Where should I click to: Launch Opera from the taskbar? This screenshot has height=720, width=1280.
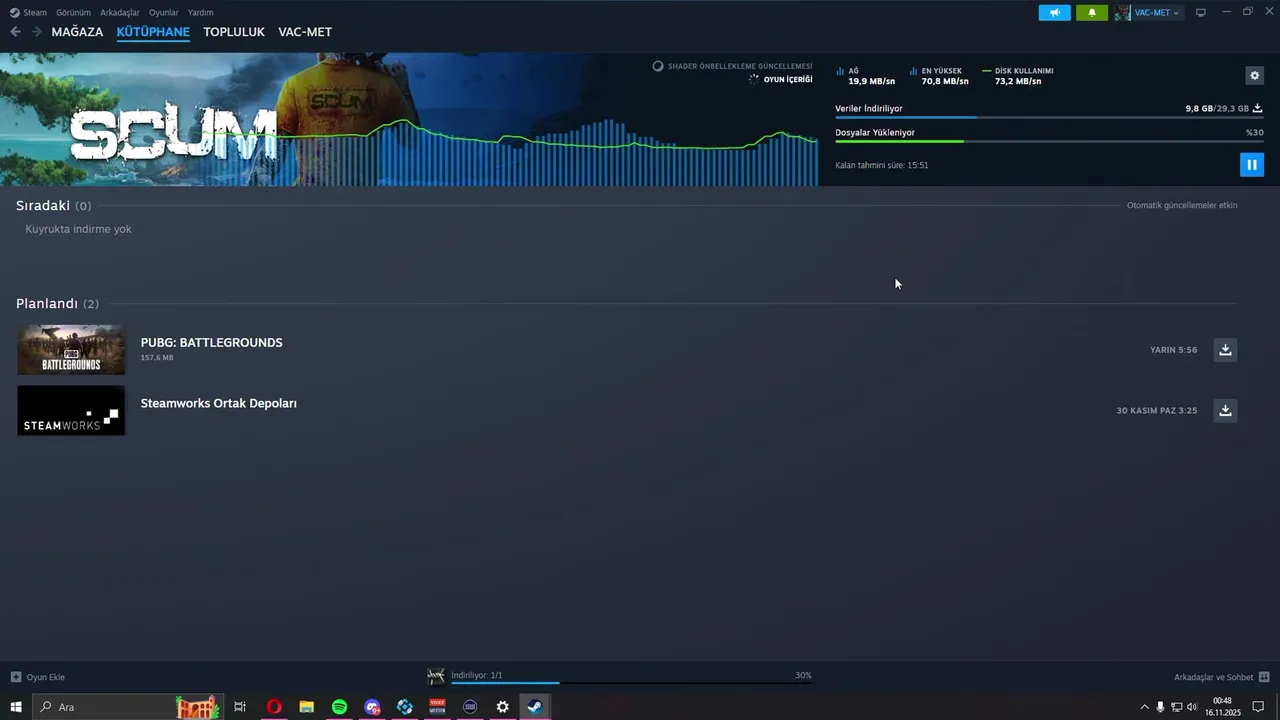[274, 707]
